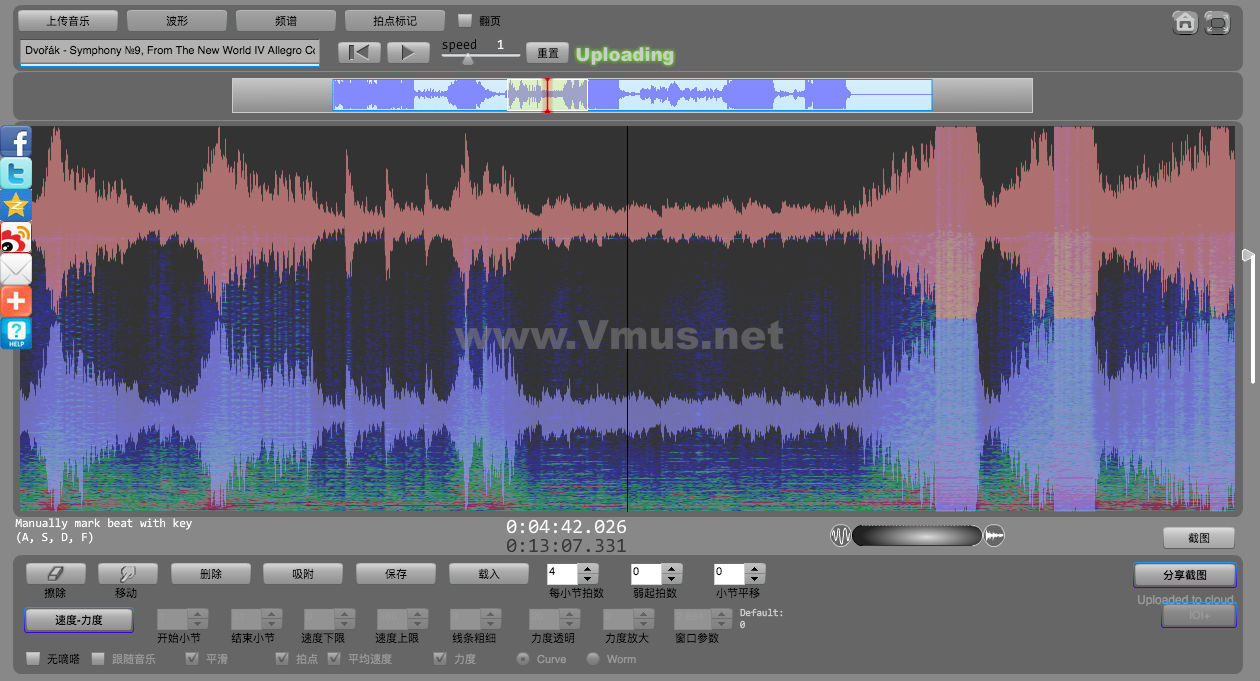Screen dimensions: 1260x681
Task: Open the HELP question mark icon
Action: 16,333
